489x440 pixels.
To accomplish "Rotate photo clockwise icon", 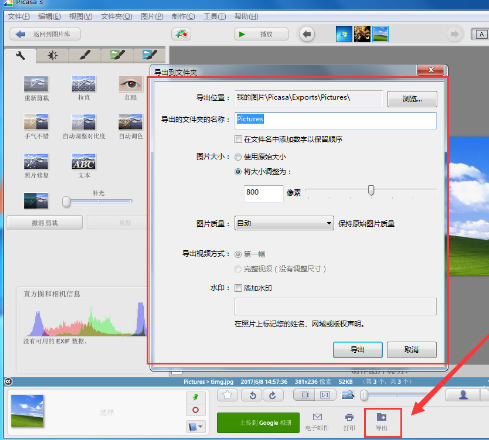I will pyautogui.click(x=272, y=395).
